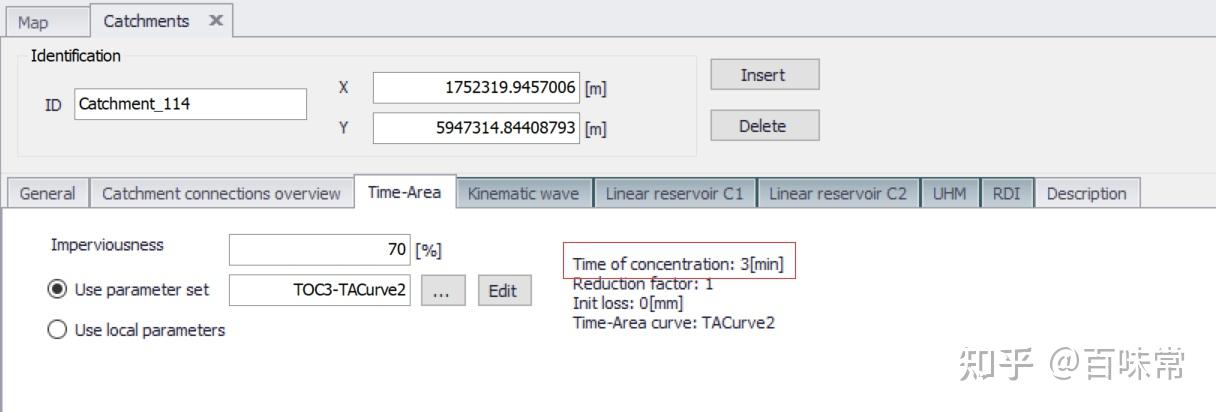
Task: Click the ID field containing Catchment_114
Action: click(190, 104)
